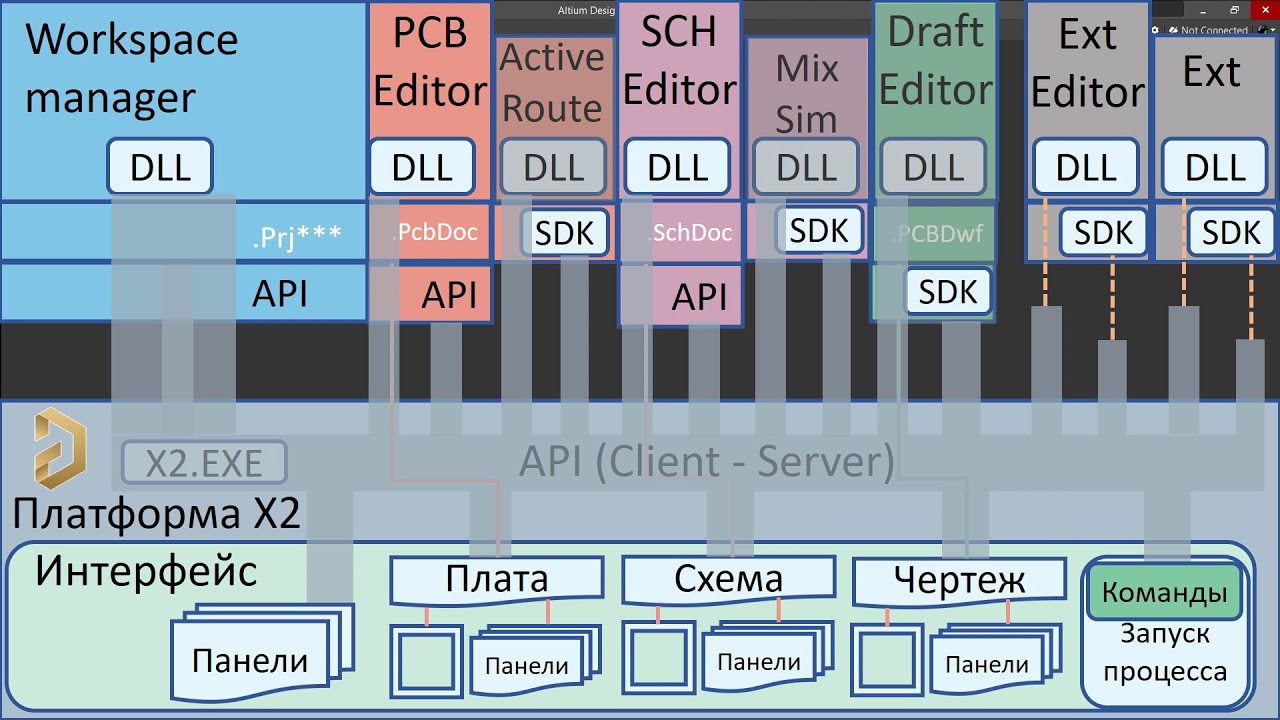Click the Плата document box
1280x720 pixels.
point(497,580)
